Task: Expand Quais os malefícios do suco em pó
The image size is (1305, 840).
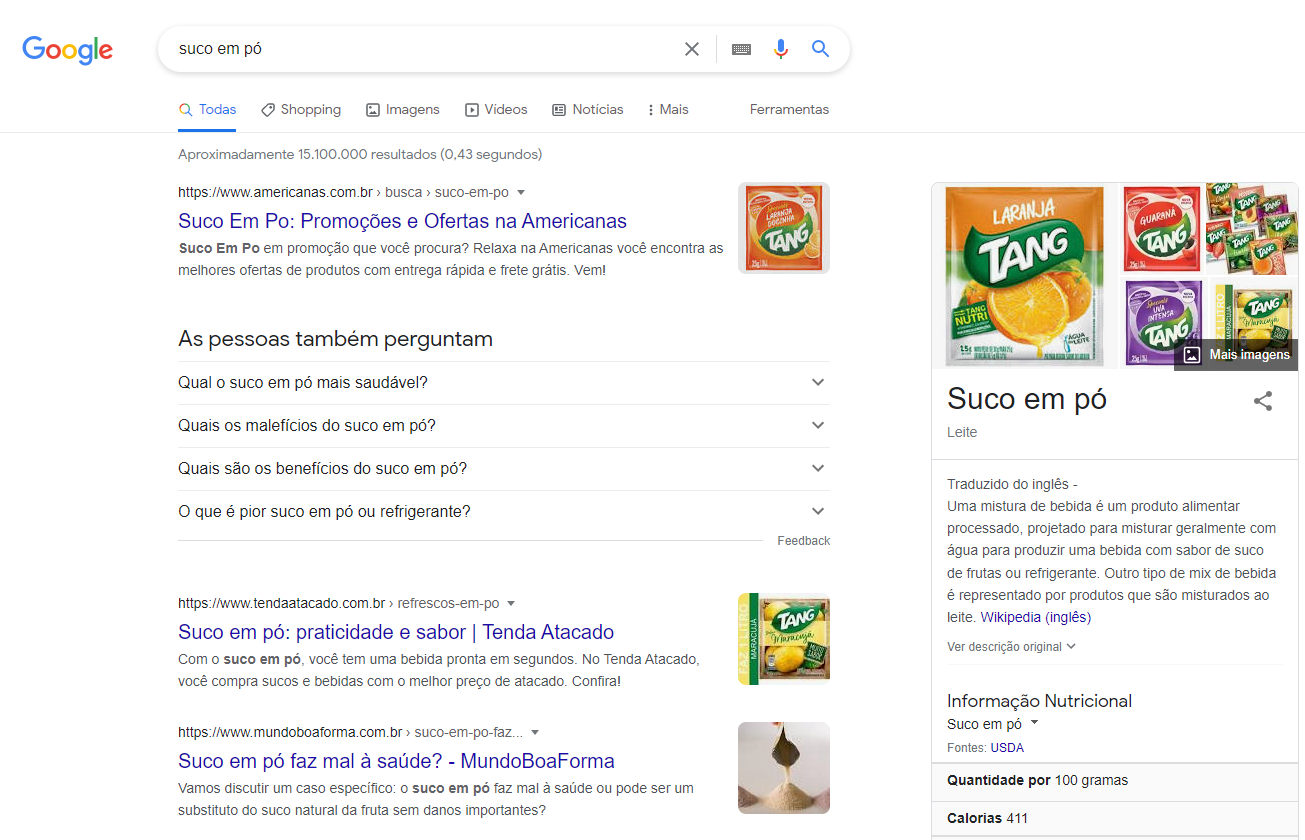Action: 504,426
